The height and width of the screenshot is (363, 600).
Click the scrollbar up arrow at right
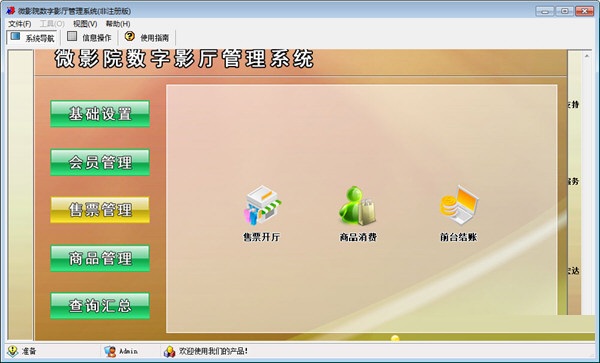(587, 56)
